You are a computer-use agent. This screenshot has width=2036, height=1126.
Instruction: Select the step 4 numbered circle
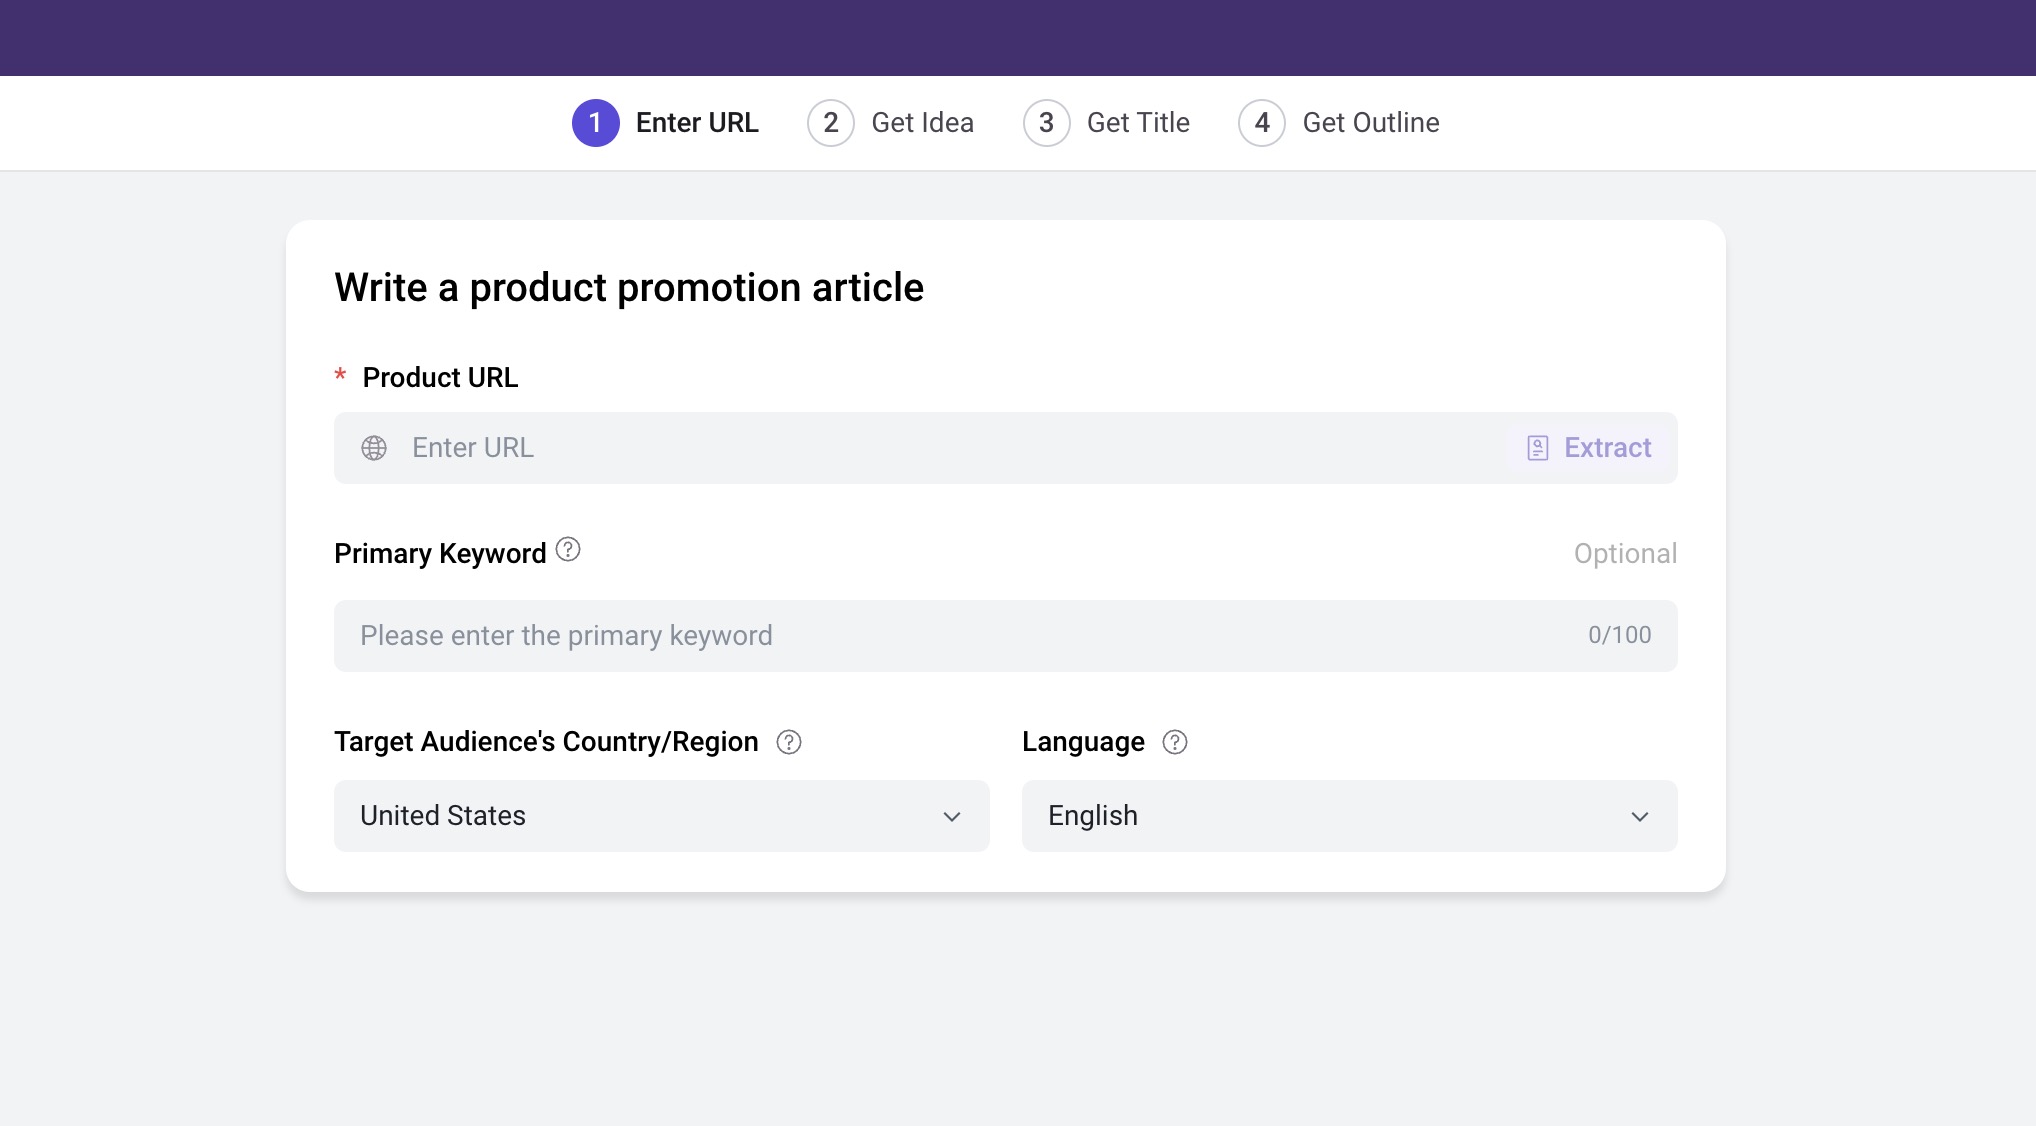click(1262, 123)
